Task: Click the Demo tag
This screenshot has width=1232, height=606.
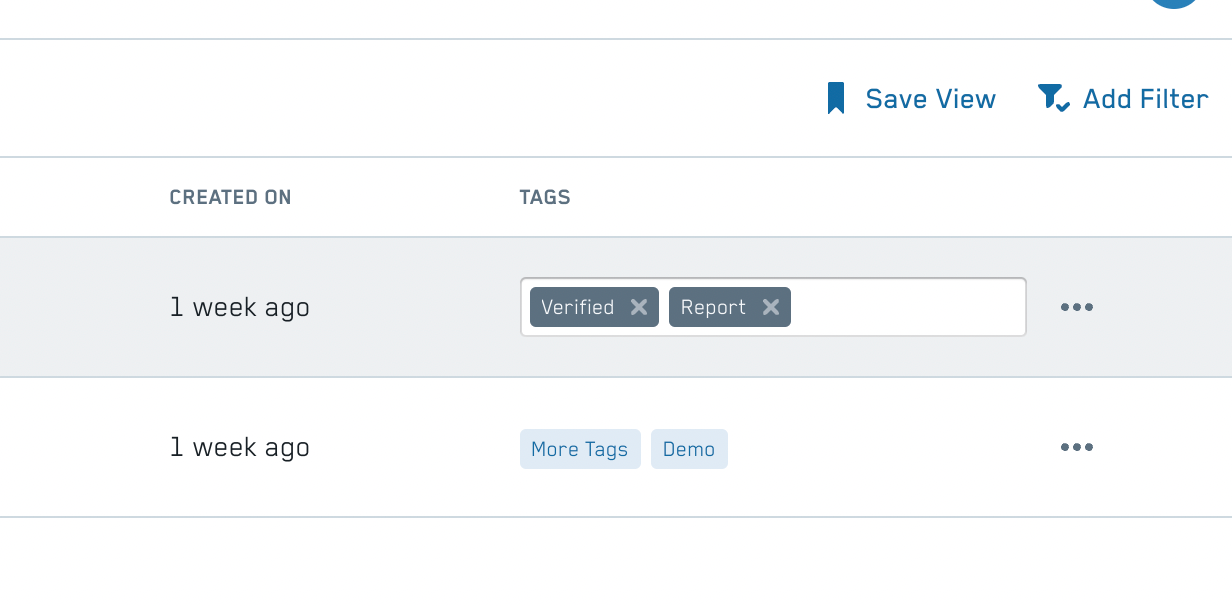Action: pos(689,449)
